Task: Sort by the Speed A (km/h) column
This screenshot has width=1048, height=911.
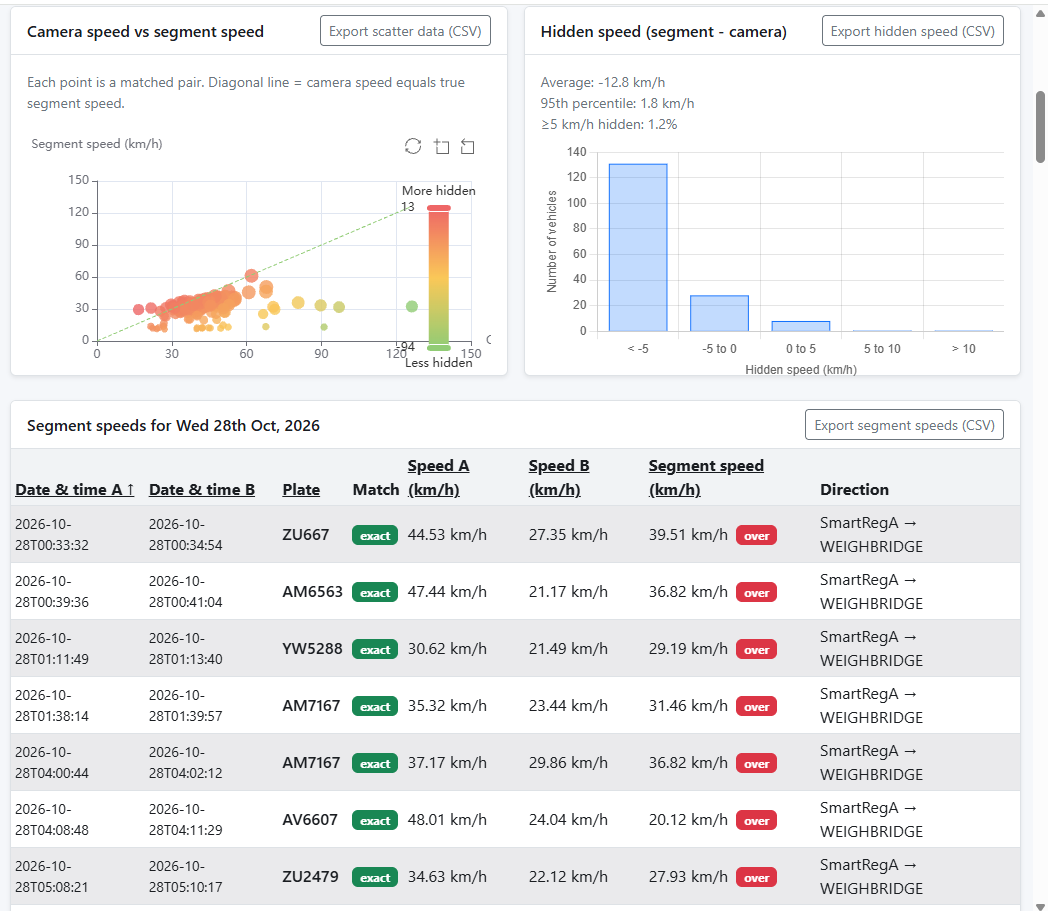Action: tap(438, 477)
